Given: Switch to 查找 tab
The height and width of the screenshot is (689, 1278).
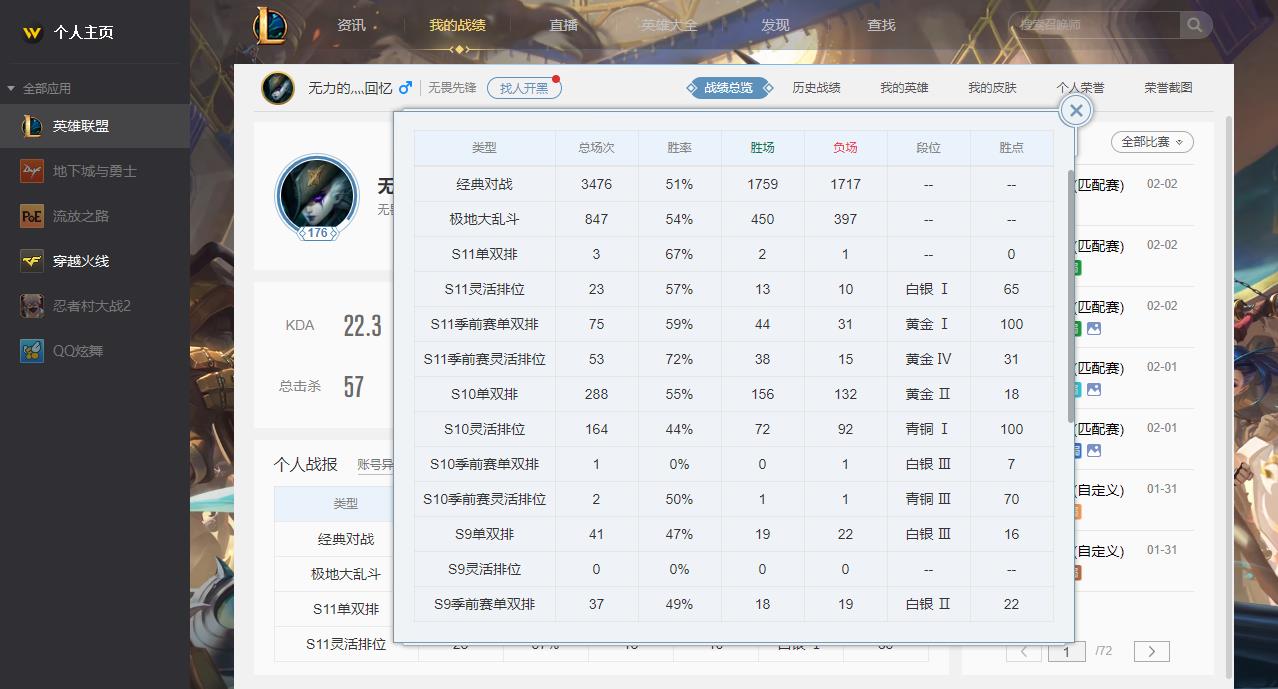Looking at the screenshot, I should click(x=881, y=25).
